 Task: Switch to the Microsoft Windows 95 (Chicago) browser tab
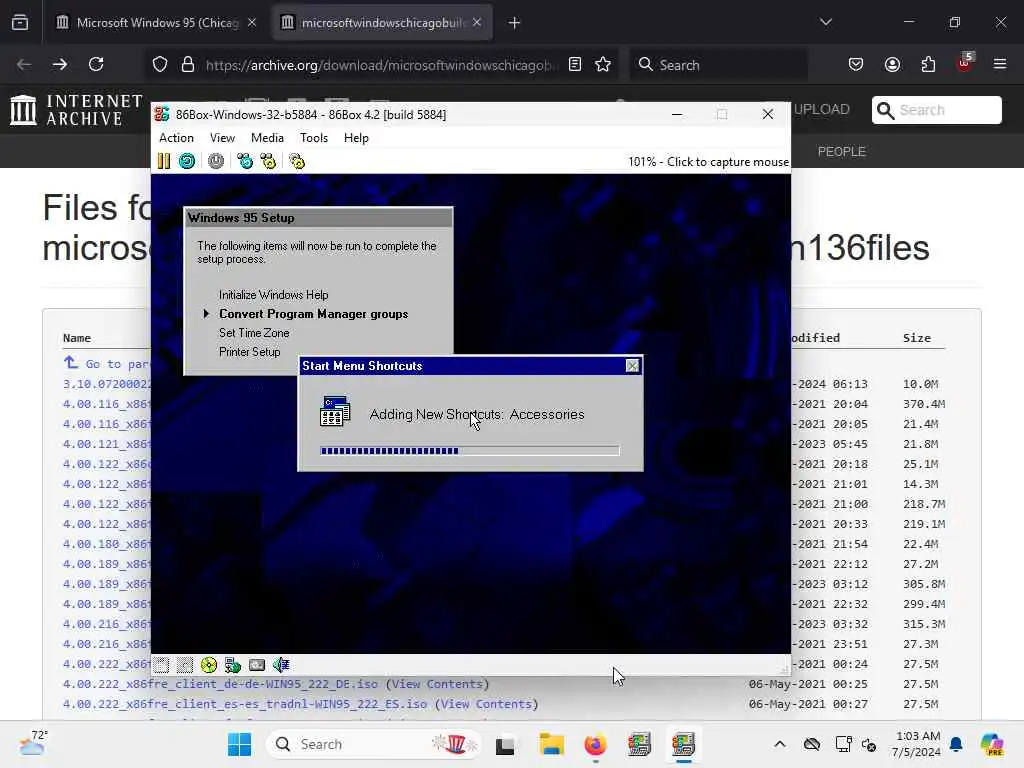point(157,23)
